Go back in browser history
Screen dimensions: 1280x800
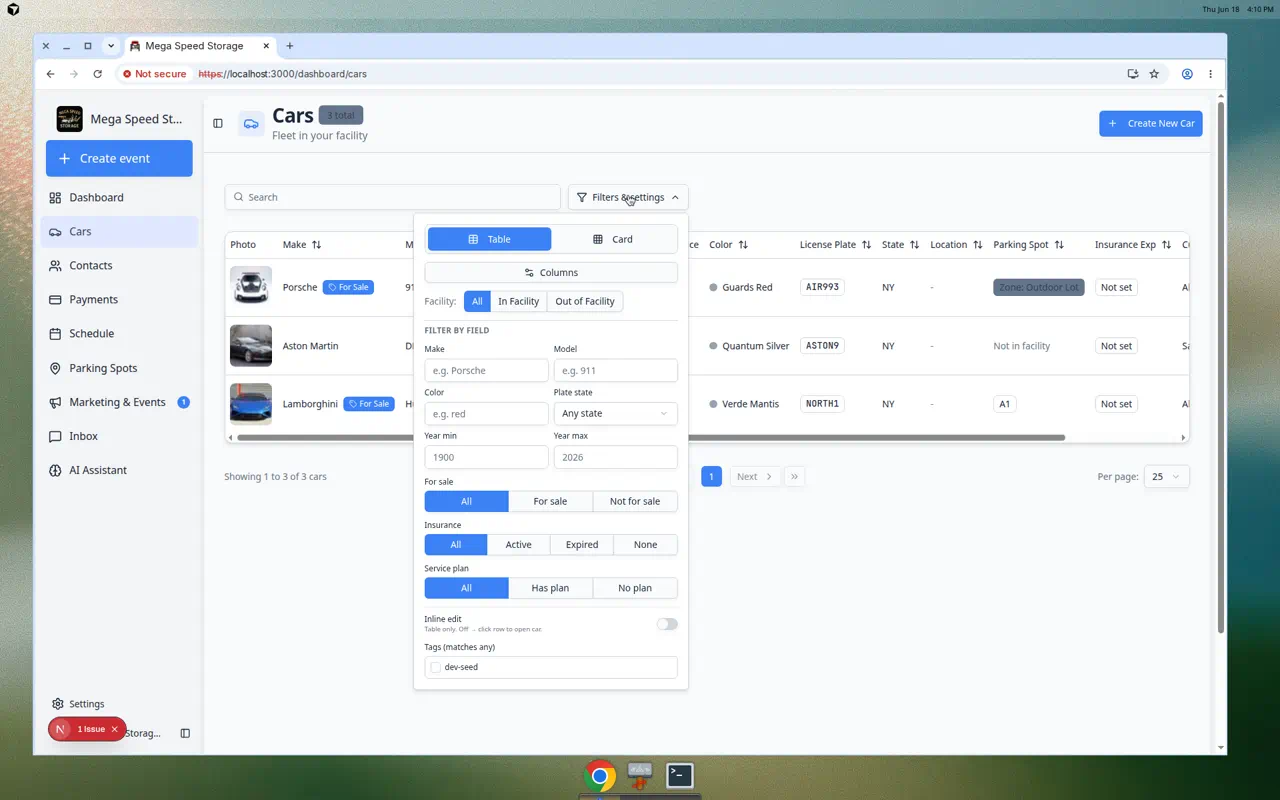(51, 74)
